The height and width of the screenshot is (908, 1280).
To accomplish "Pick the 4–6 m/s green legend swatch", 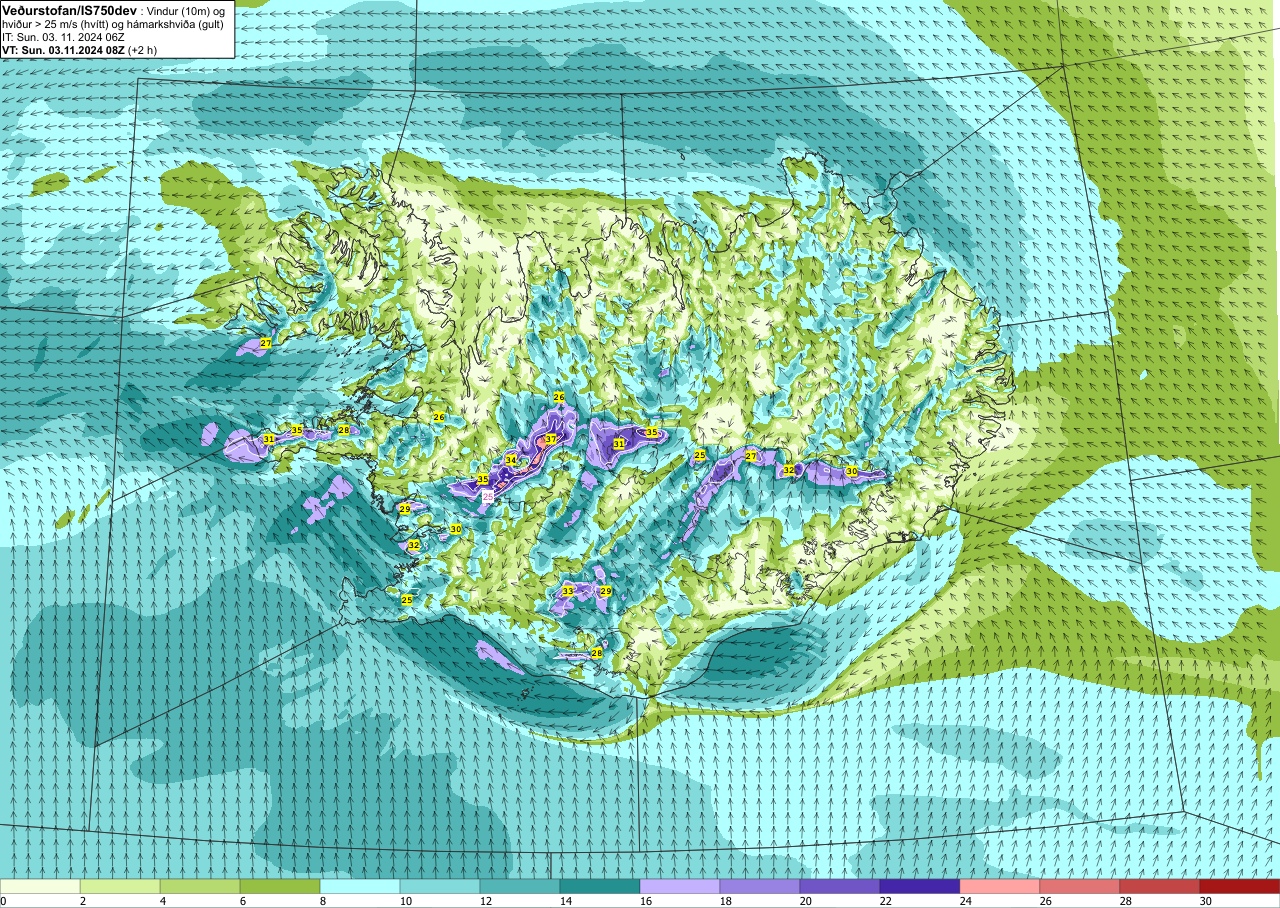I will click(x=200, y=886).
